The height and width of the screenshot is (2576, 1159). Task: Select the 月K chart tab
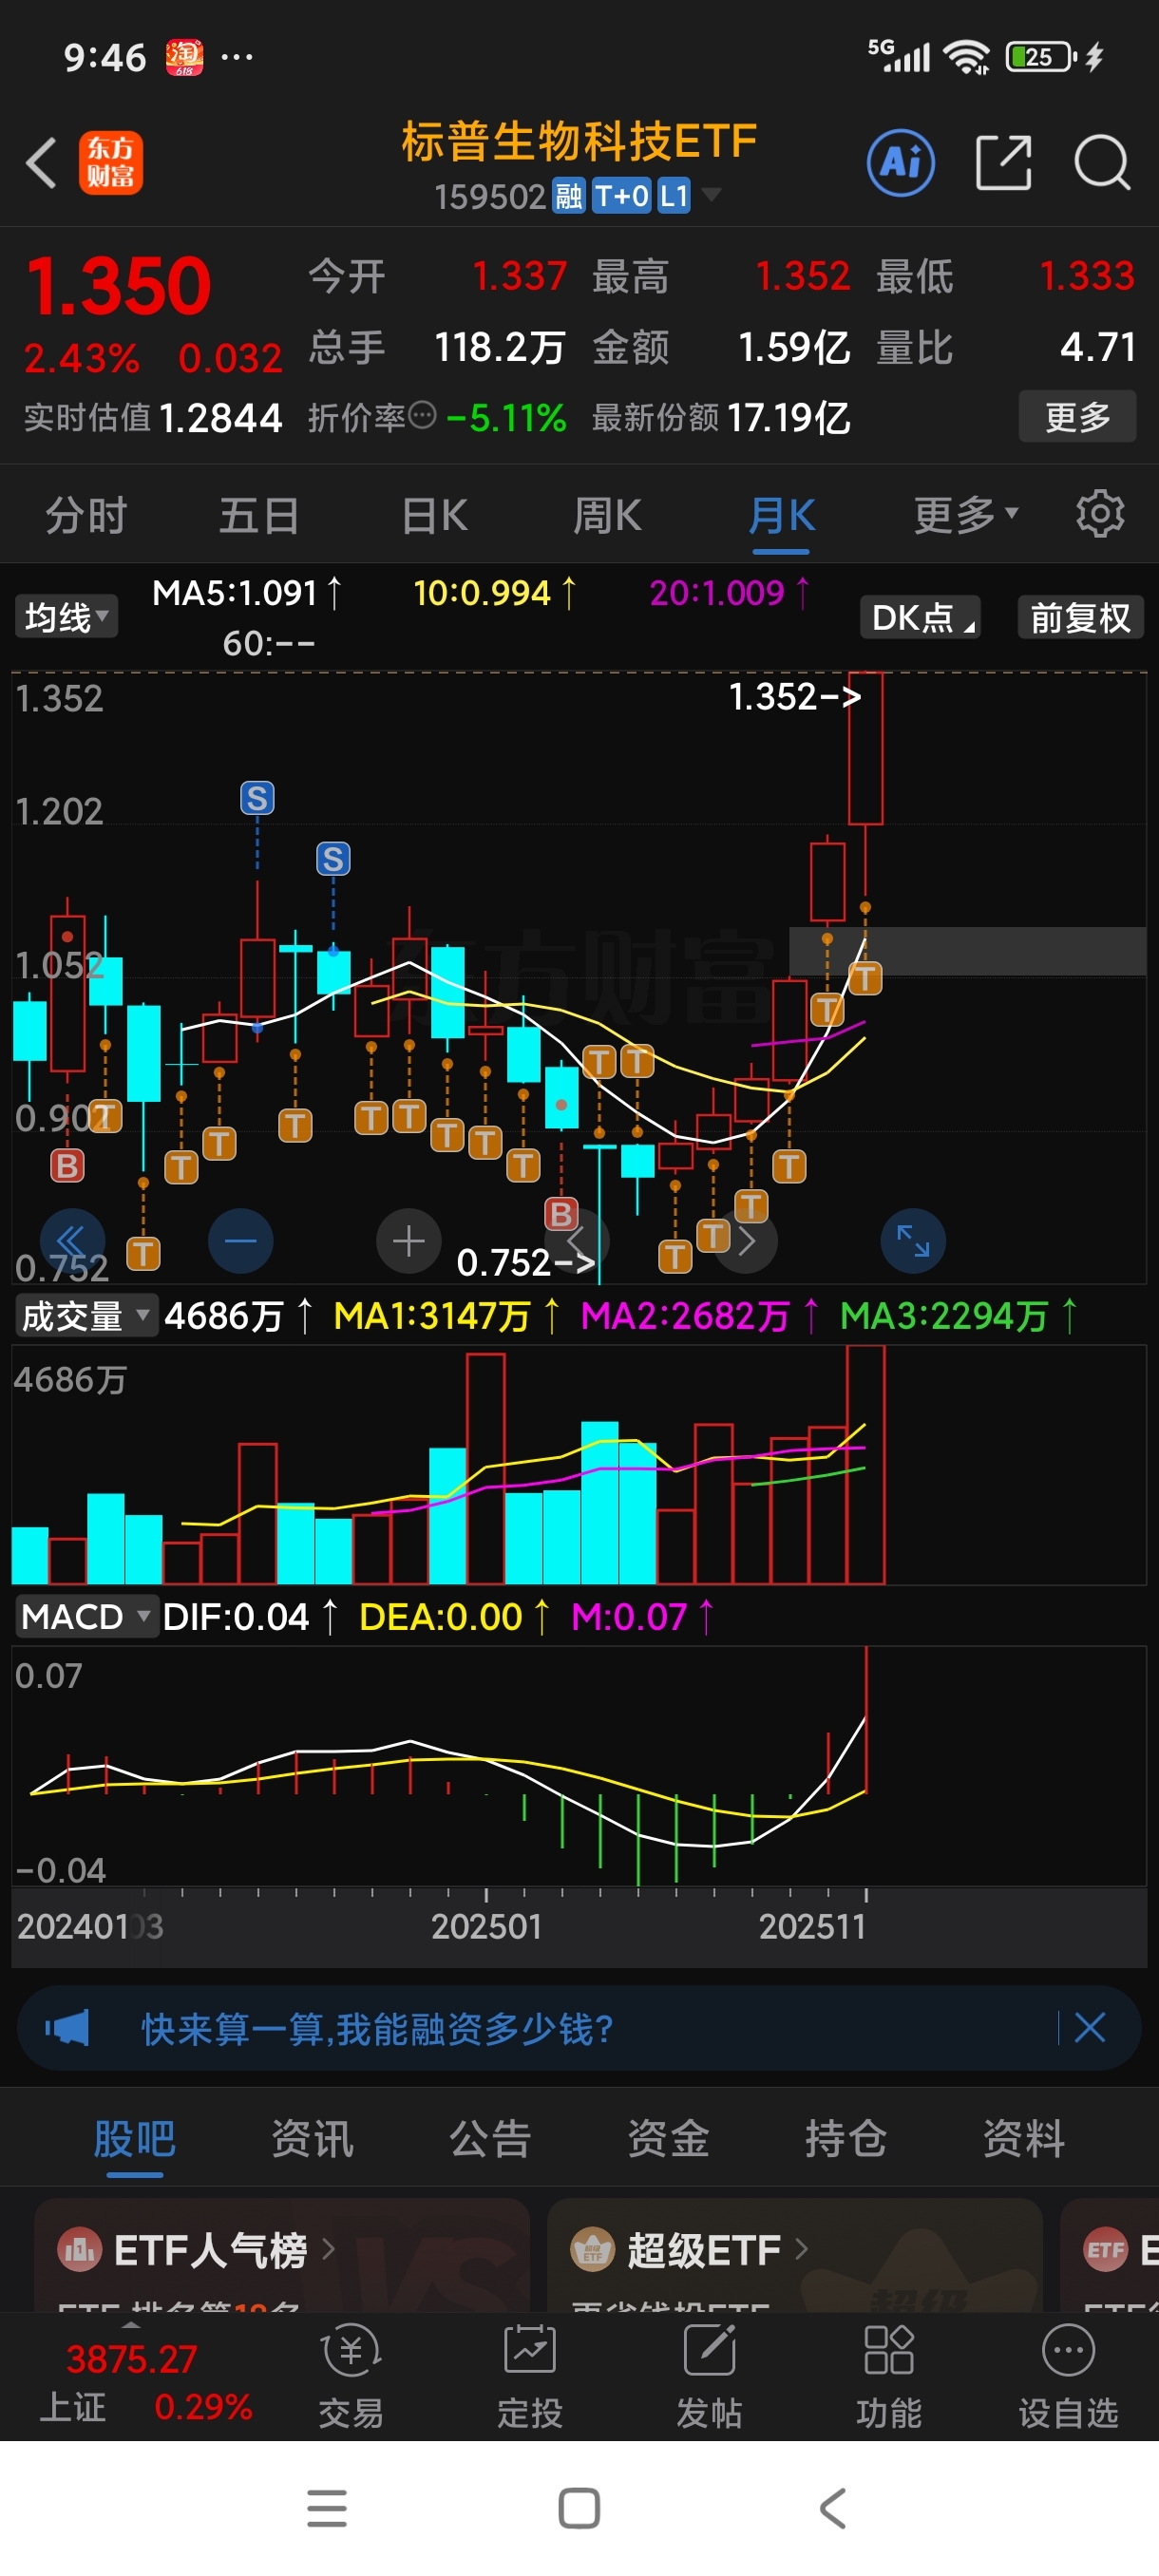click(781, 516)
